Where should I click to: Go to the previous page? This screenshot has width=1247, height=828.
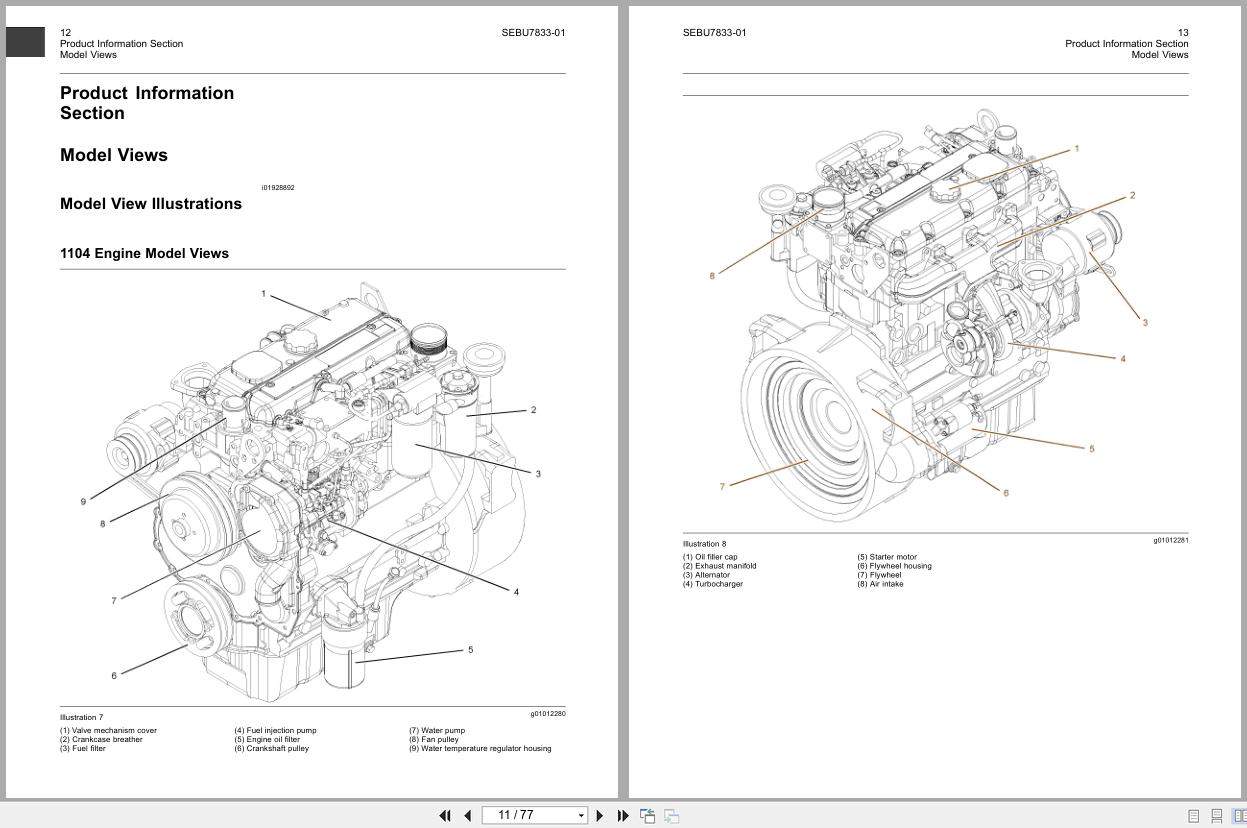pyautogui.click(x=467, y=816)
